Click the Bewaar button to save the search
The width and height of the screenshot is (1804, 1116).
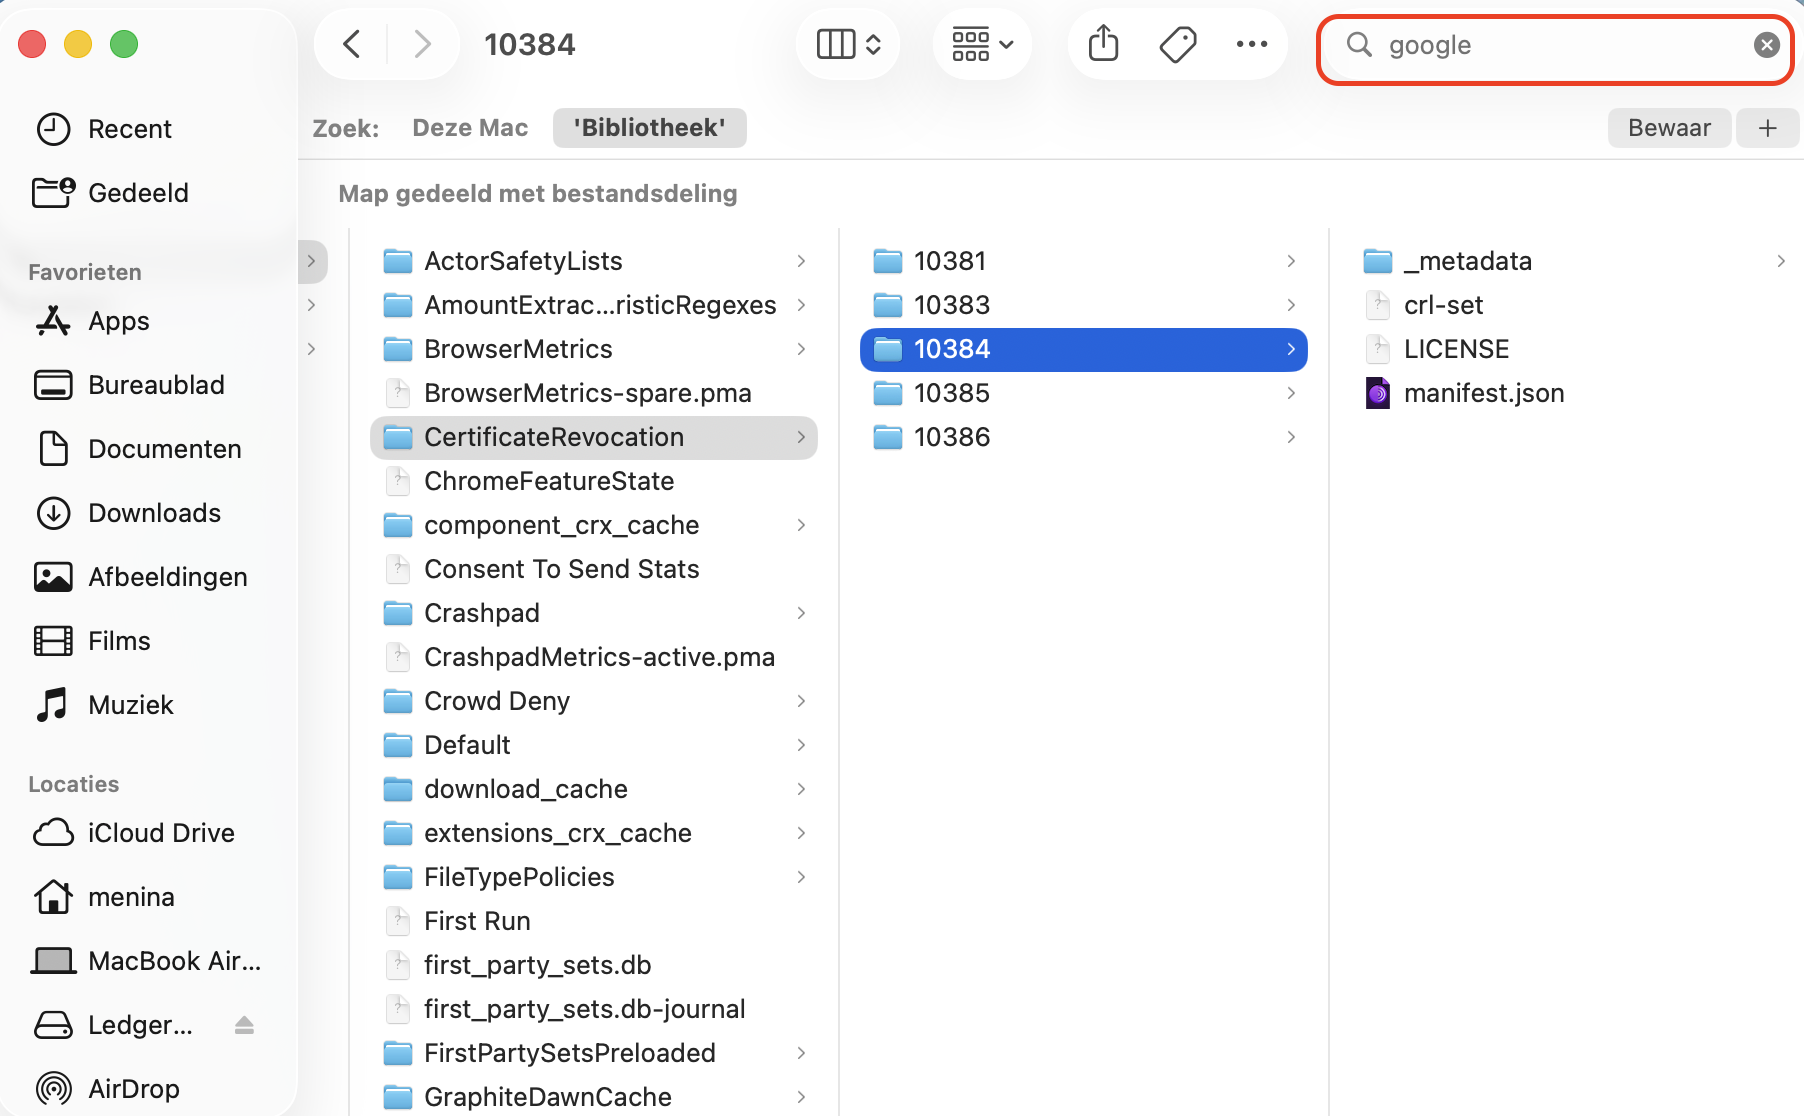click(1668, 127)
